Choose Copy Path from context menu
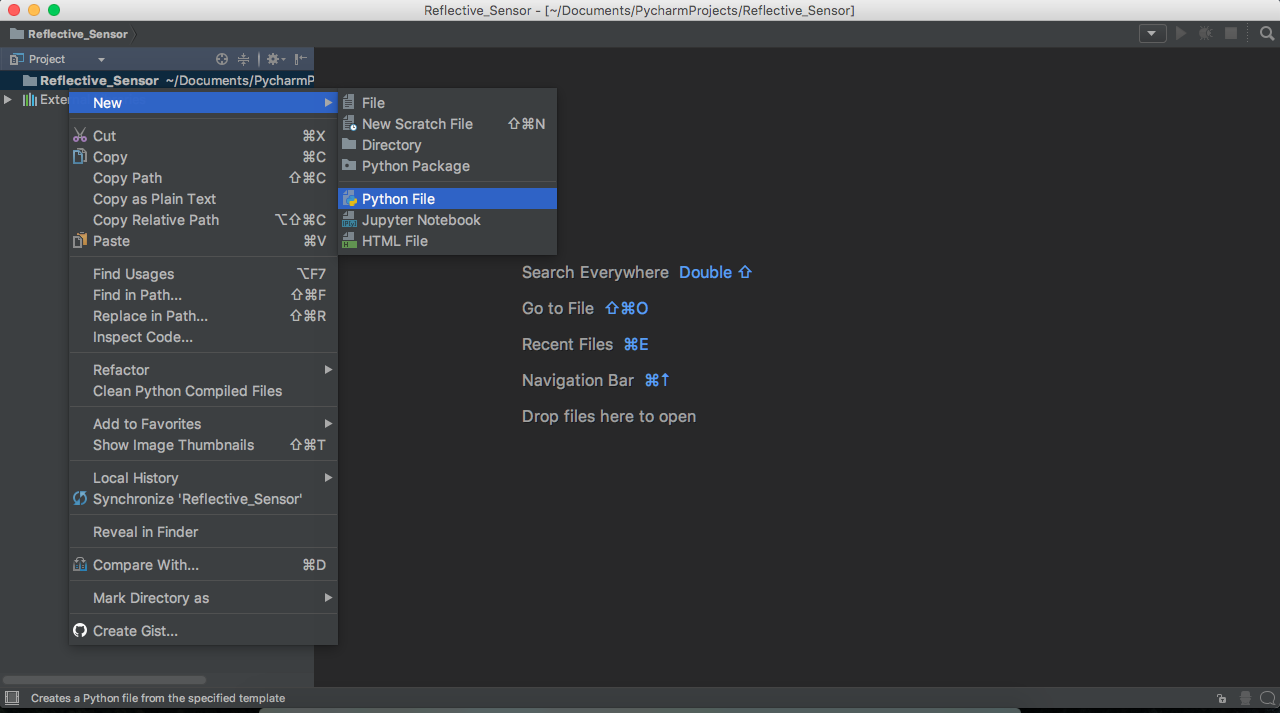This screenshot has height=713, width=1280. [203, 178]
